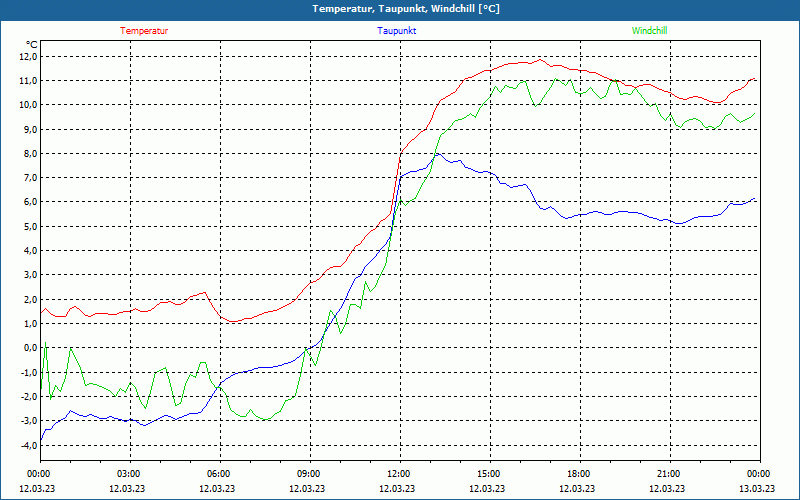Click the 1,0 y-axis value
Screen dimensions: 800x500
pos(31,323)
